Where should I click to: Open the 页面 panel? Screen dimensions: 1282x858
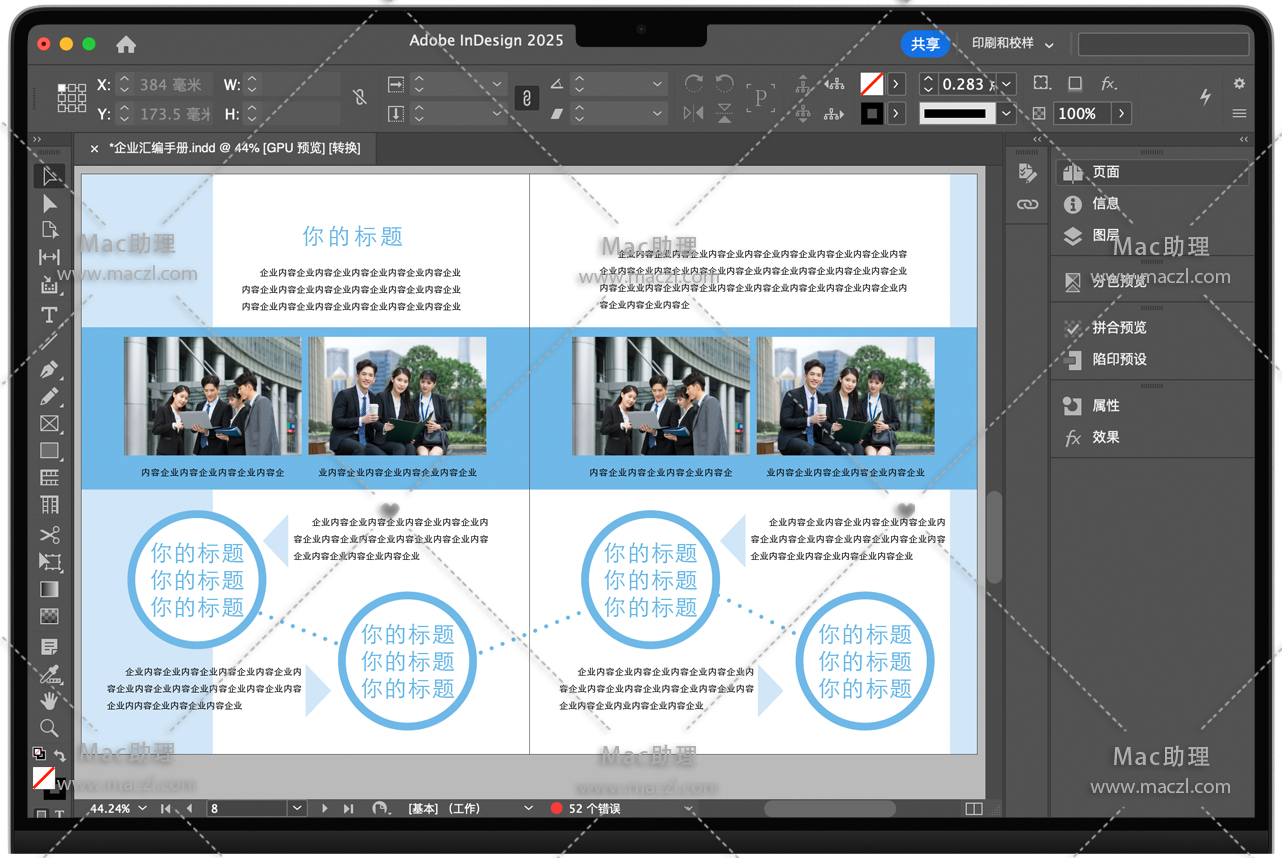pos(1105,172)
